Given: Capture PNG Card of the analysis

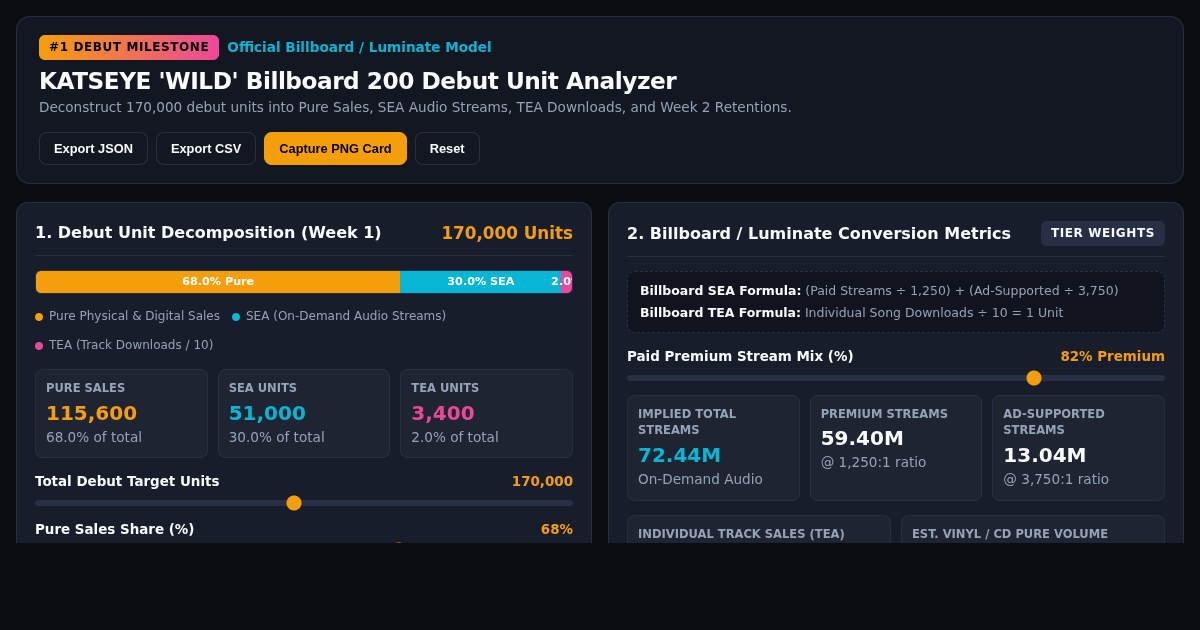Looking at the screenshot, I should point(335,148).
